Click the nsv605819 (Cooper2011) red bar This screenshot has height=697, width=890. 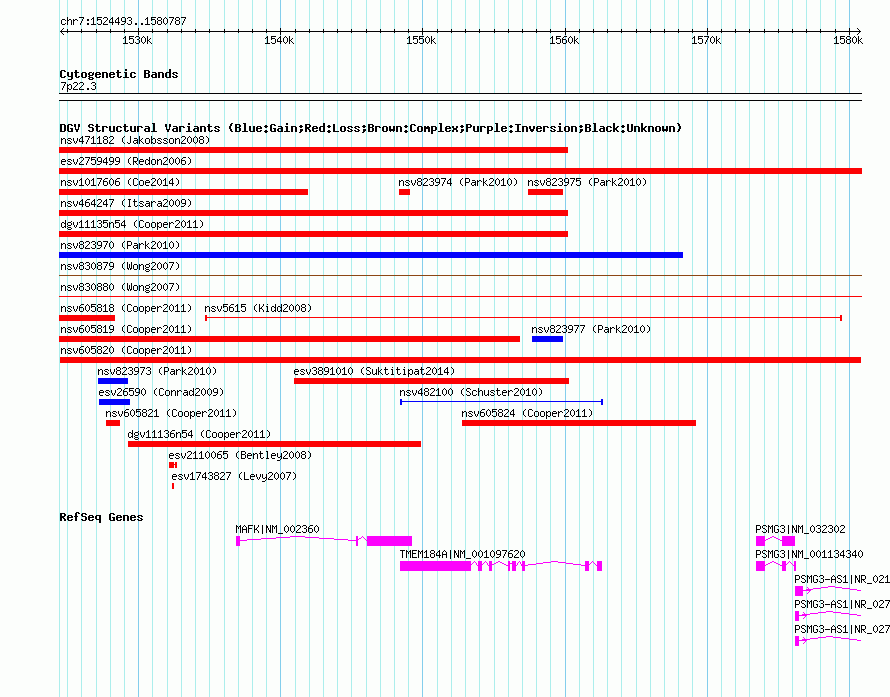[289, 339]
